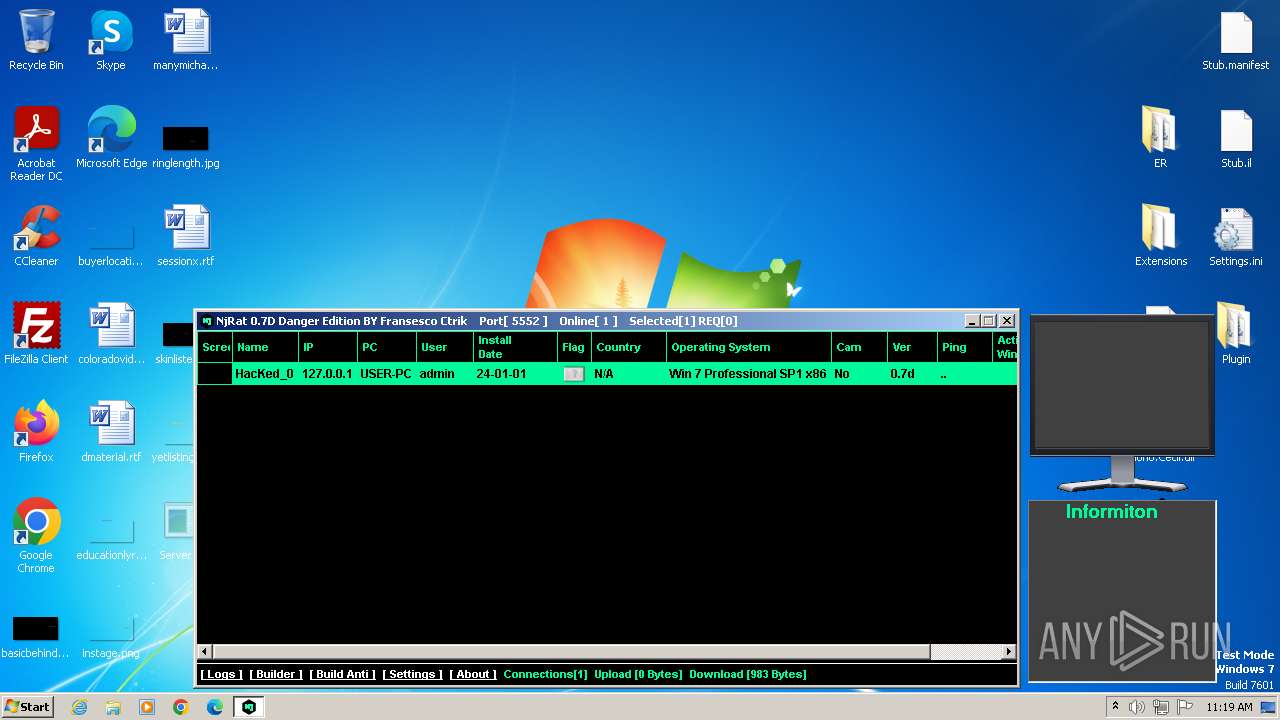Click the Win 7 Professional SP1 x86 cell
The width and height of the screenshot is (1280, 720).
[748, 374]
